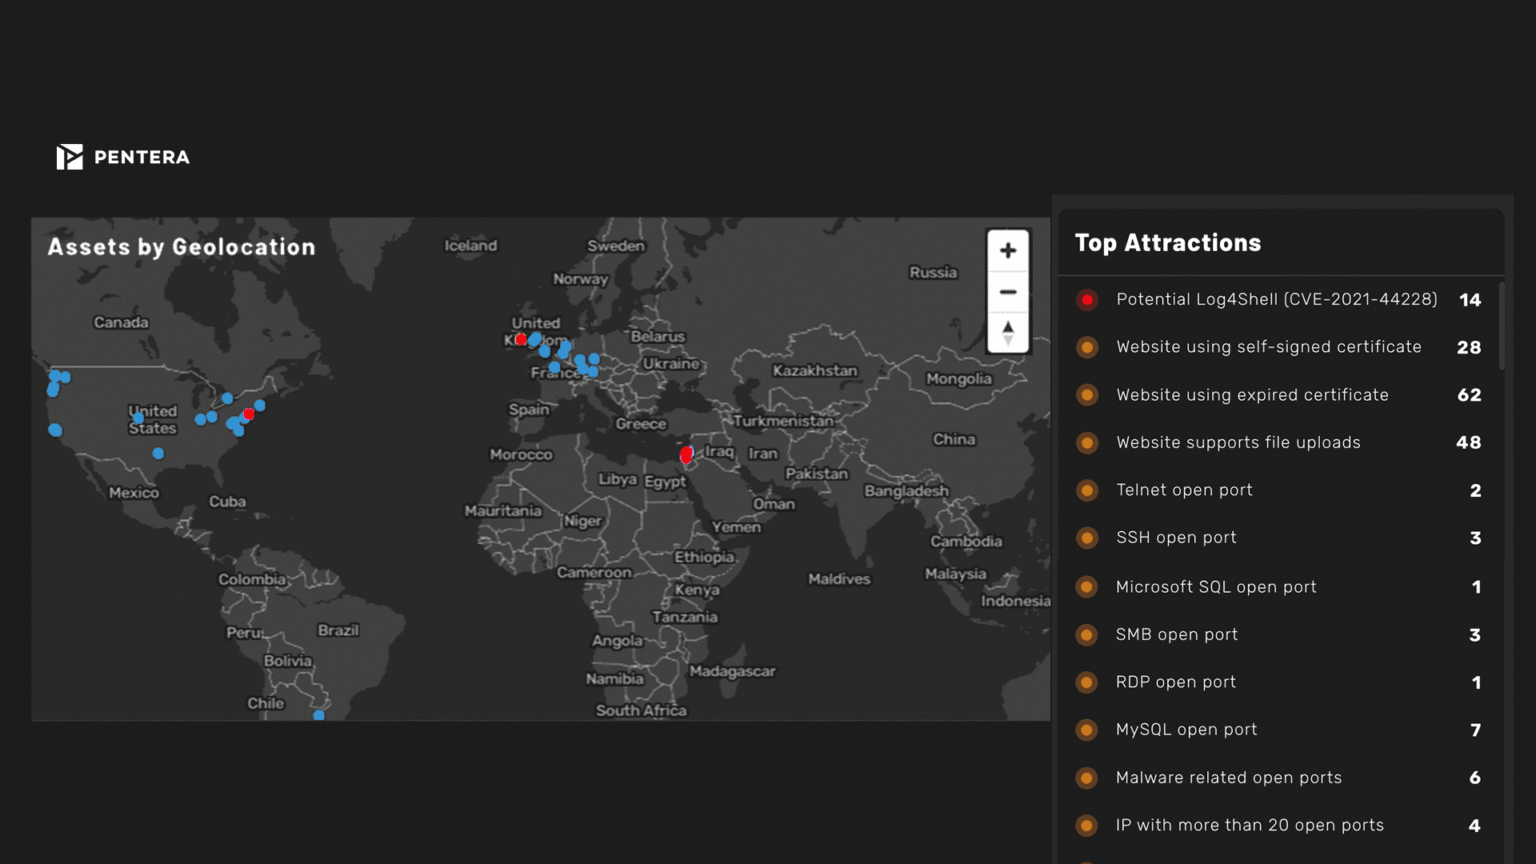
Task: Click the Pentera logo icon
Action: pyautogui.click(x=68, y=156)
